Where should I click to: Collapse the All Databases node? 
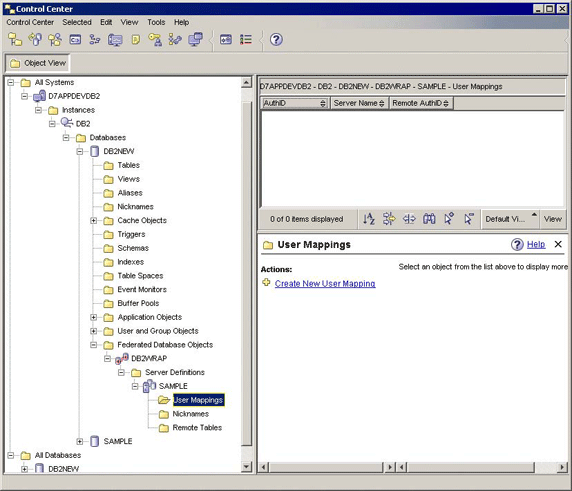pyautogui.click(x=11, y=455)
